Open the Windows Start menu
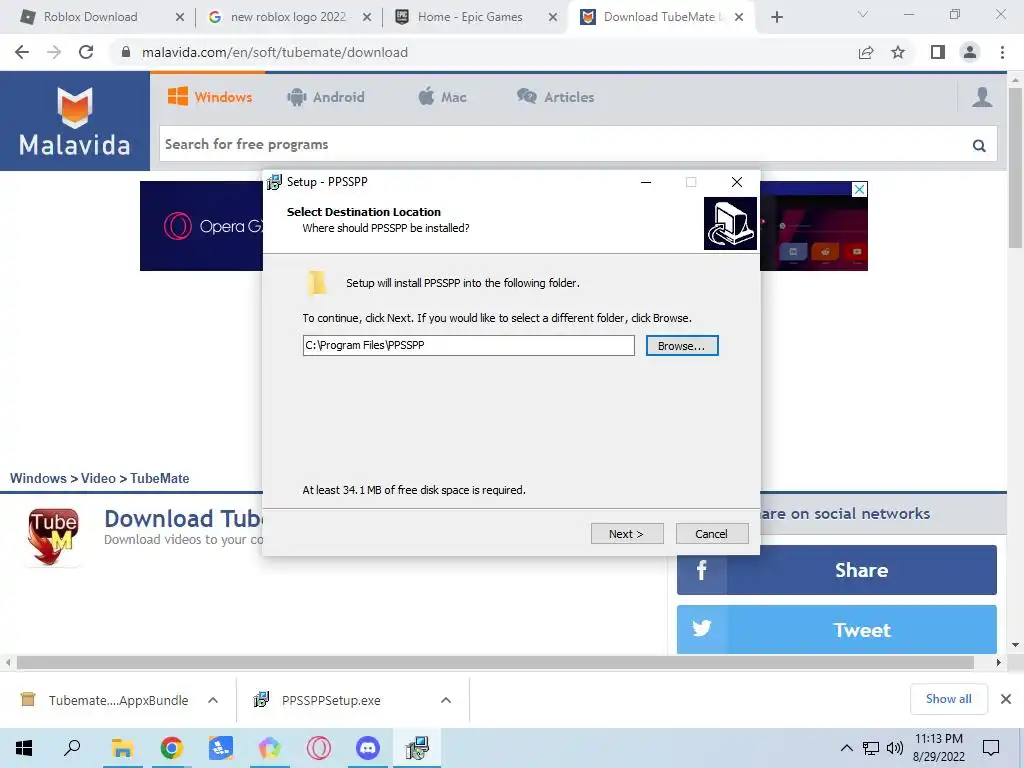The width and height of the screenshot is (1024, 768). pyautogui.click(x=24, y=748)
